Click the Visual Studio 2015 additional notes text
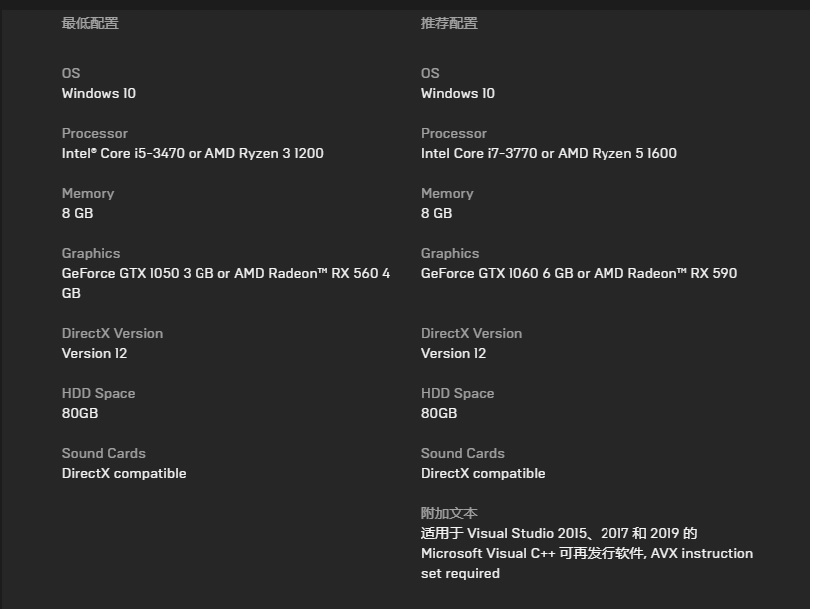 (587, 553)
